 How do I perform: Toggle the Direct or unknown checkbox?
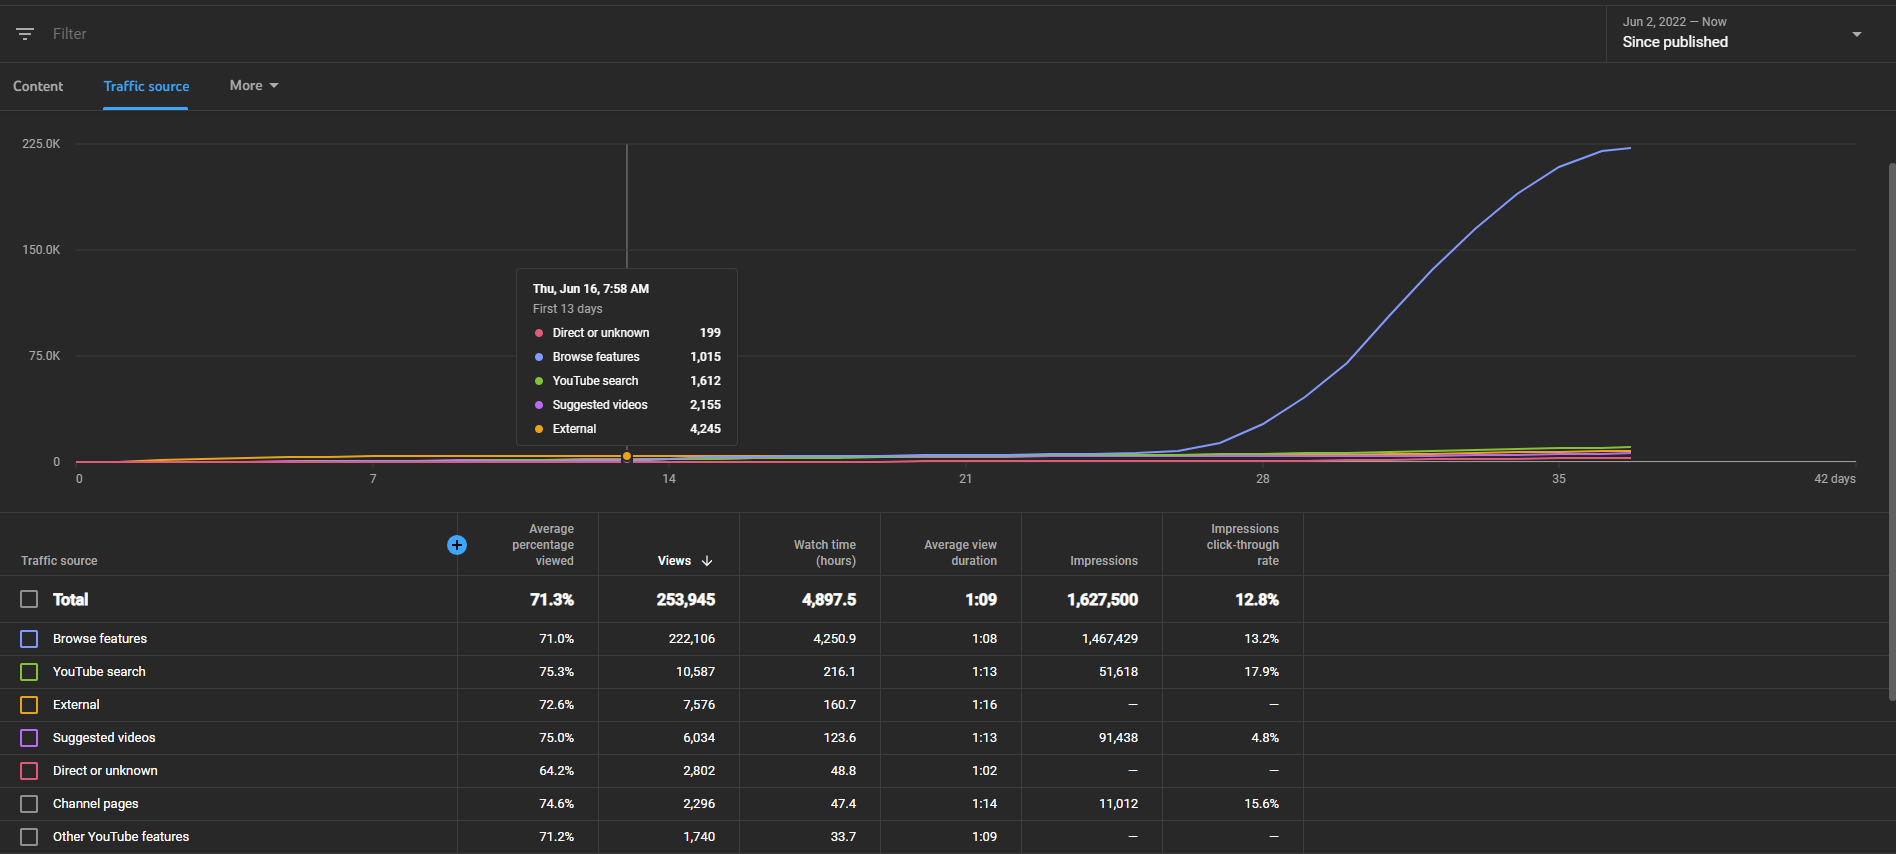pyautogui.click(x=29, y=771)
